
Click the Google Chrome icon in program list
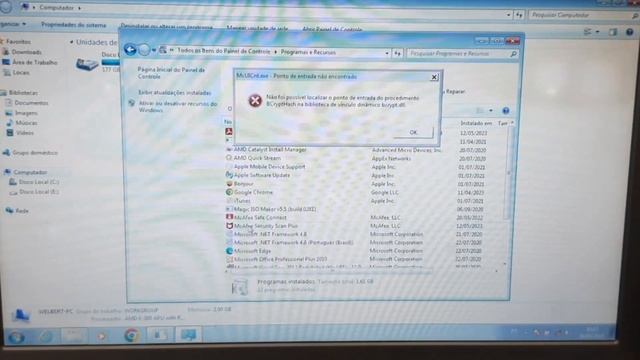coord(229,192)
